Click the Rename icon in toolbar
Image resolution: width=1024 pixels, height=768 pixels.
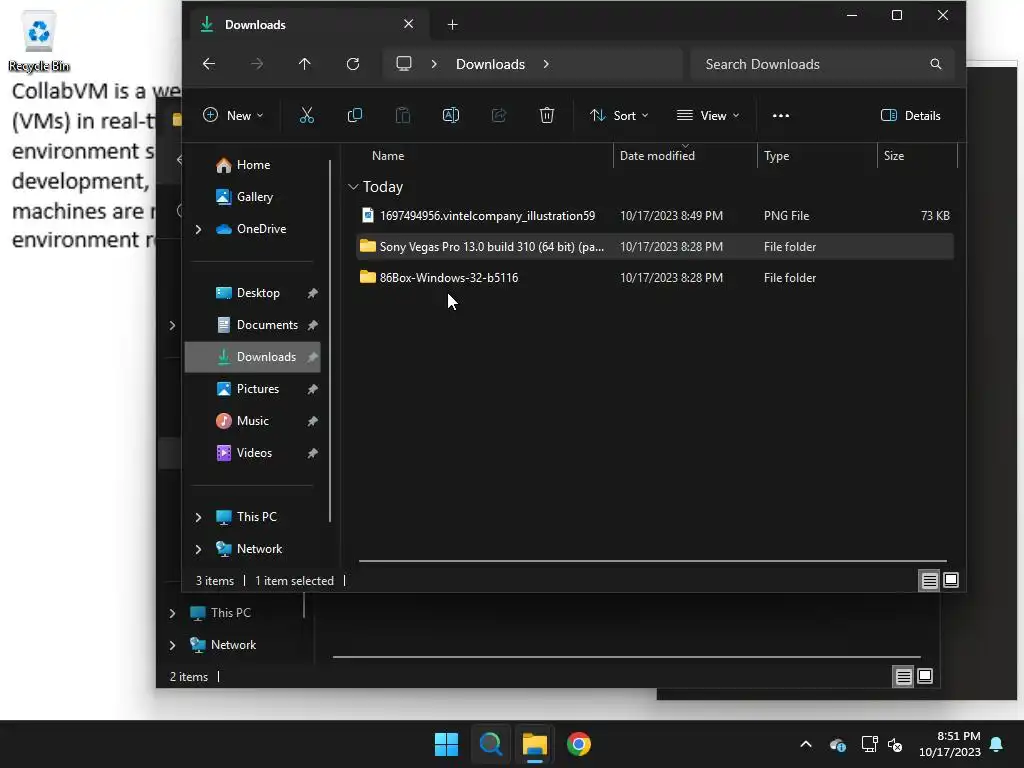[x=451, y=116]
